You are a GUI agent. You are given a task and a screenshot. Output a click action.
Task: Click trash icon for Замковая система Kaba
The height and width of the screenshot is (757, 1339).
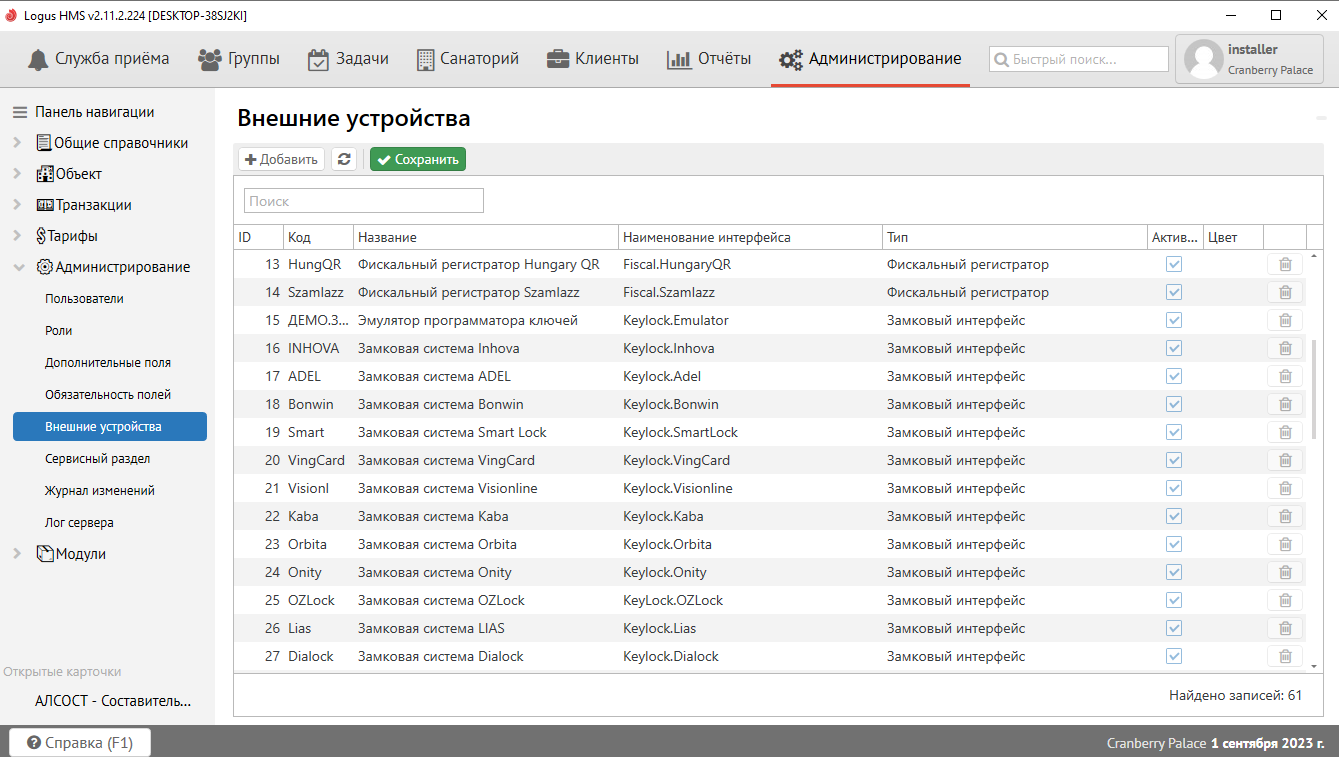[1285, 517]
